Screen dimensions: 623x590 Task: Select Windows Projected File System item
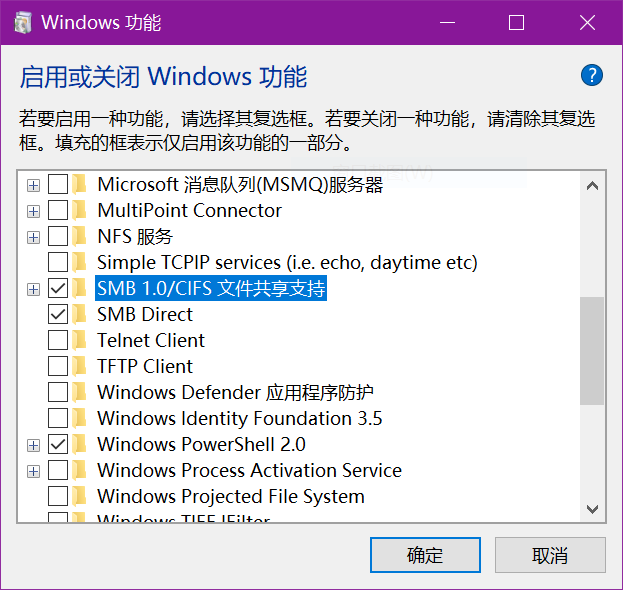(230, 496)
